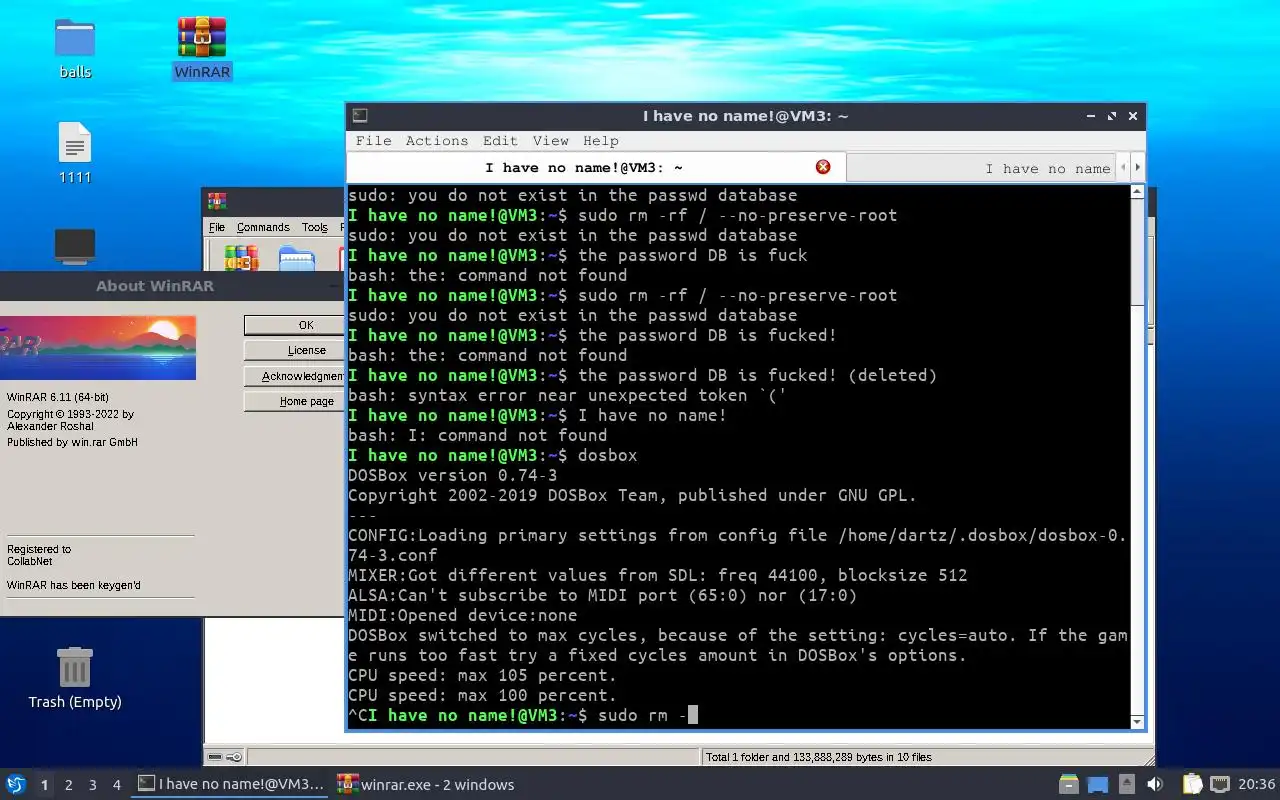Image resolution: width=1280 pixels, height=800 pixels.
Task: Open the terminal File menu
Action: (373, 141)
